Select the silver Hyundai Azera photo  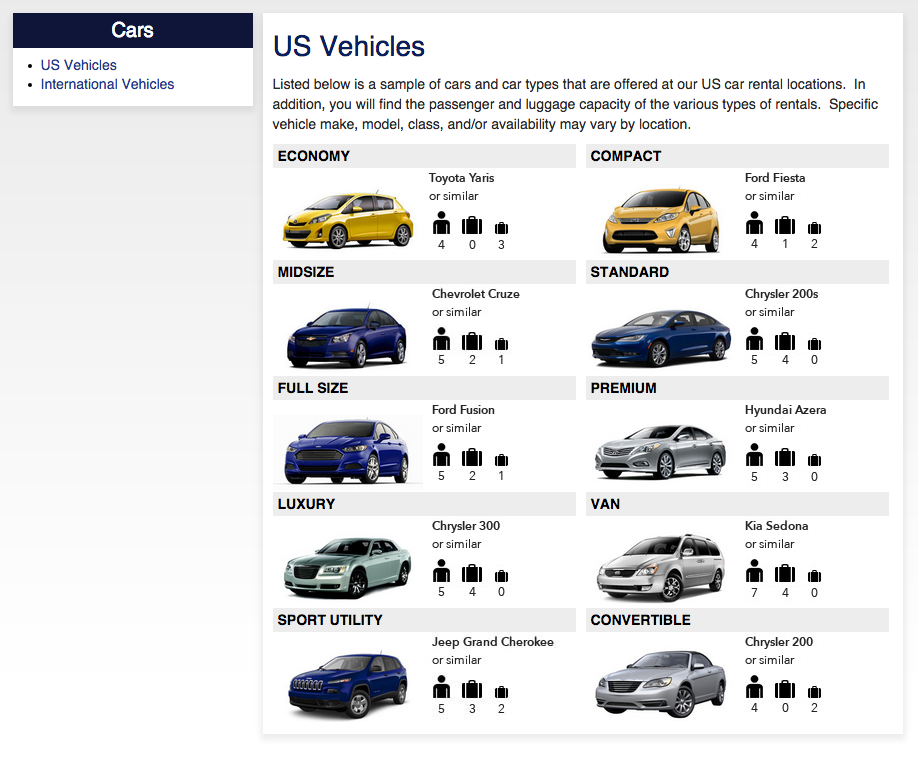[661, 451]
